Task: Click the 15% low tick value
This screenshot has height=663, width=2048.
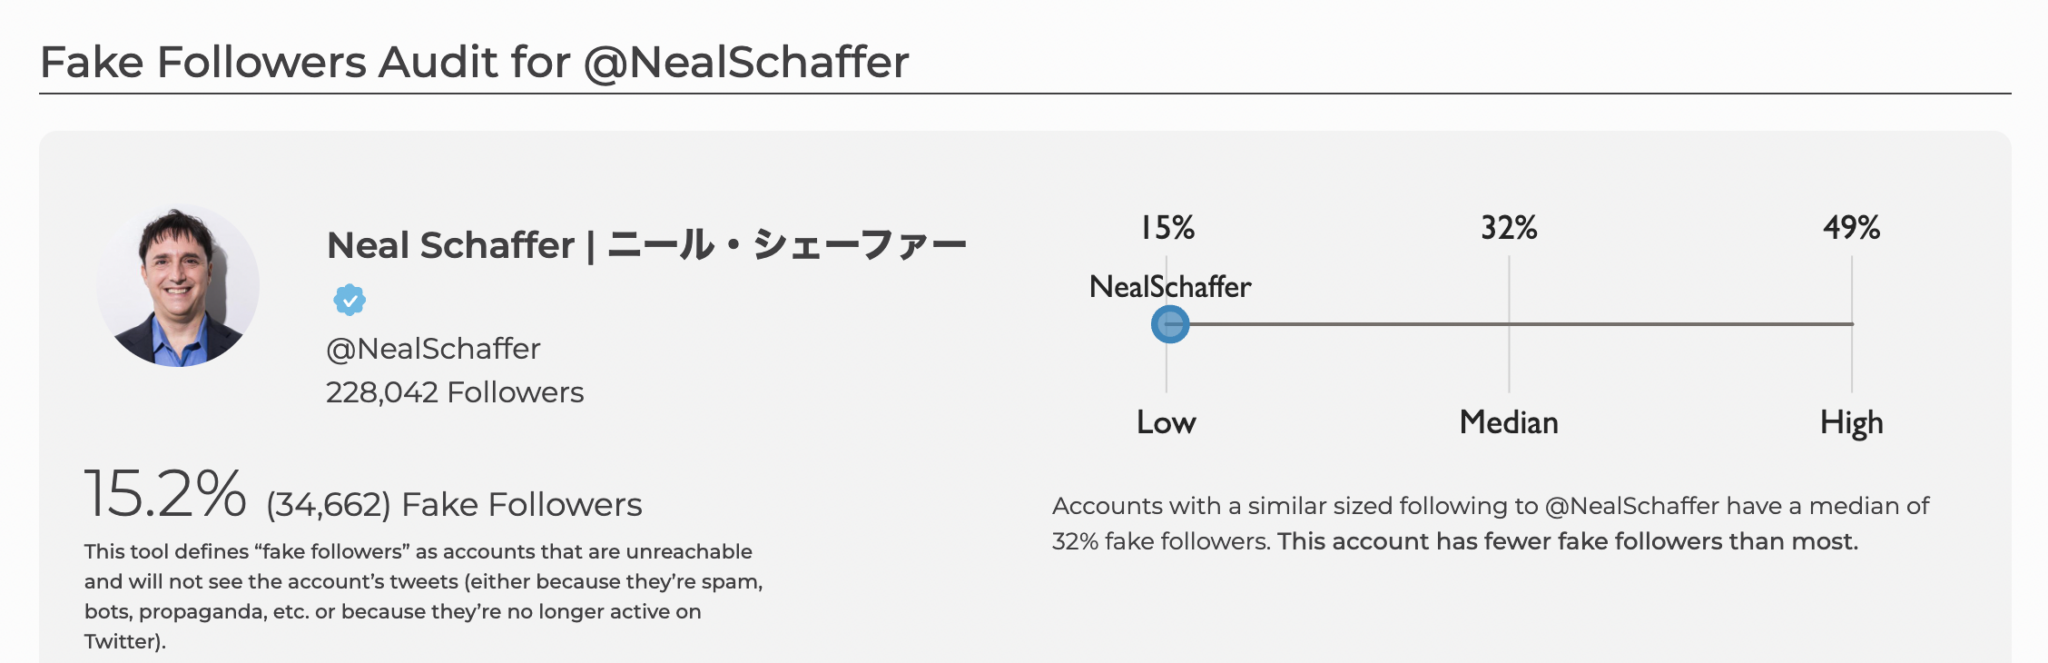Action: pyautogui.click(x=1167, y=228)
